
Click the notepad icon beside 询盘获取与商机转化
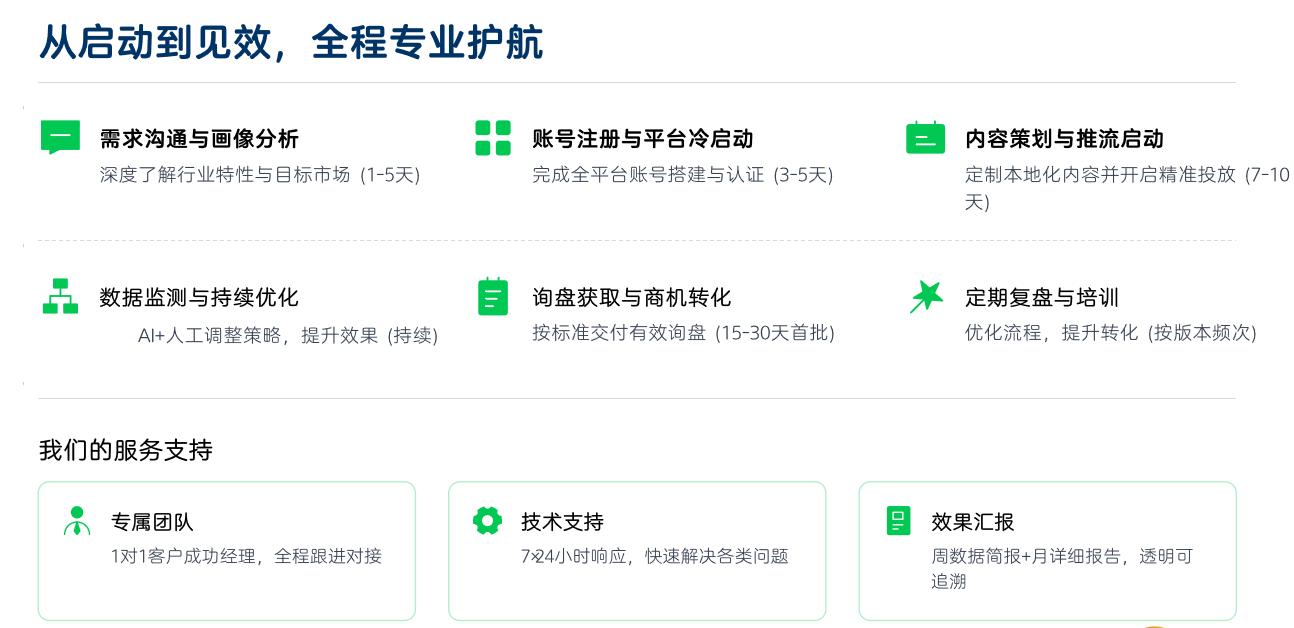(x=493, y=296)
